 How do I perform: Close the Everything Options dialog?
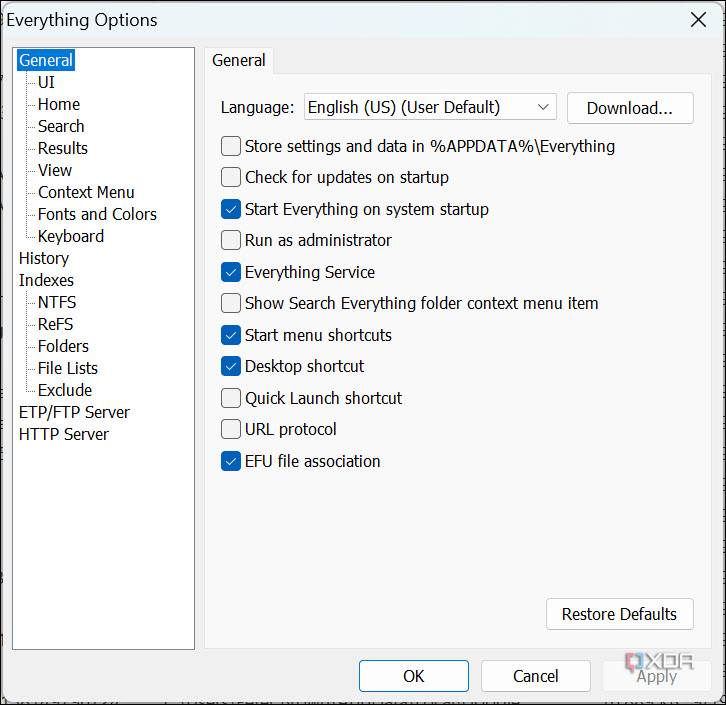click(x=698, y=20)
